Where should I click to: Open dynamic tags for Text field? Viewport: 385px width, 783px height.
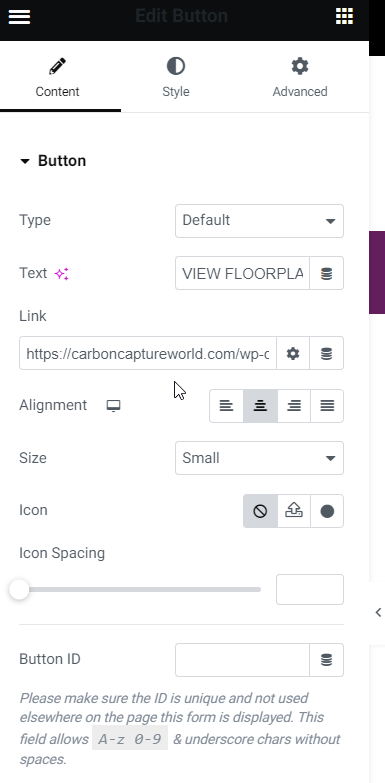[327, 273]
